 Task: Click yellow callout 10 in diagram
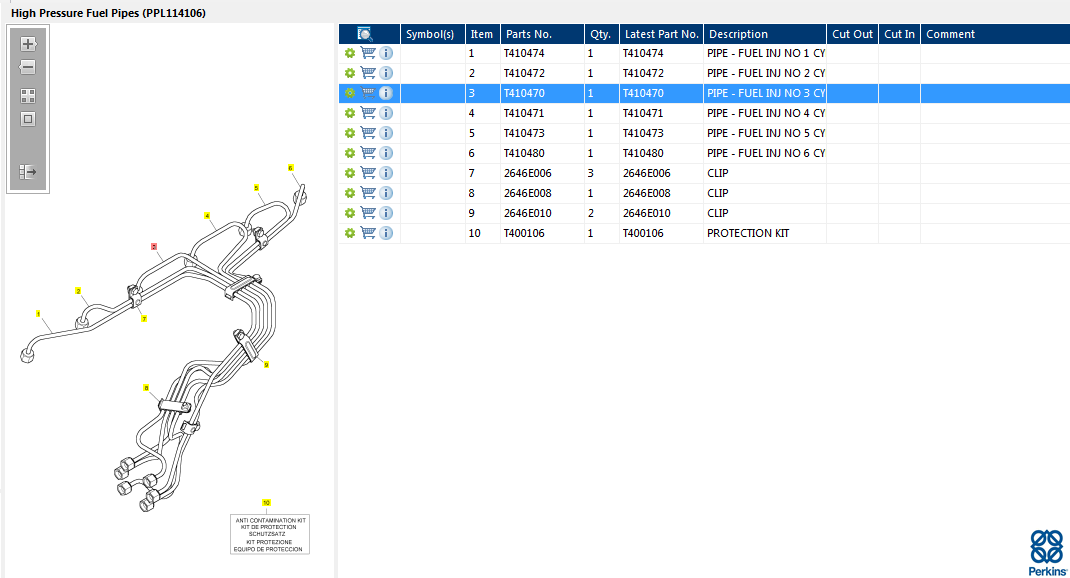pos(266,502)
